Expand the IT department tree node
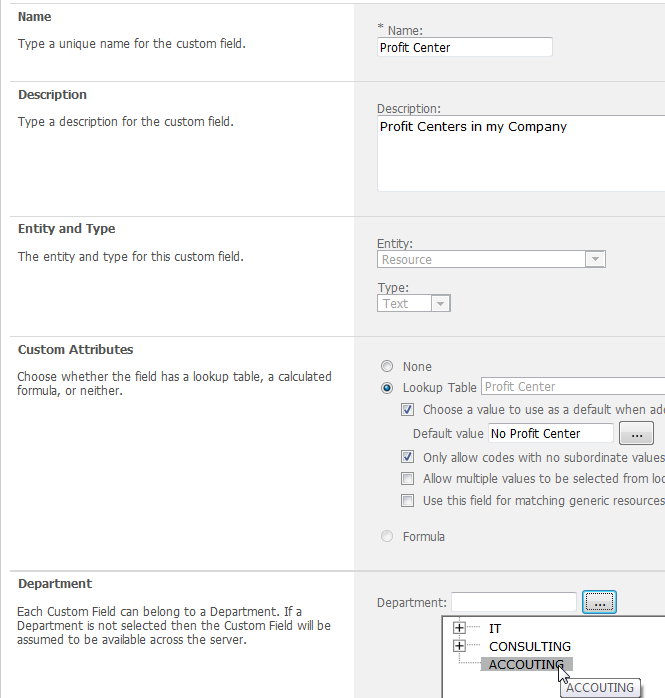 (460, 628)
